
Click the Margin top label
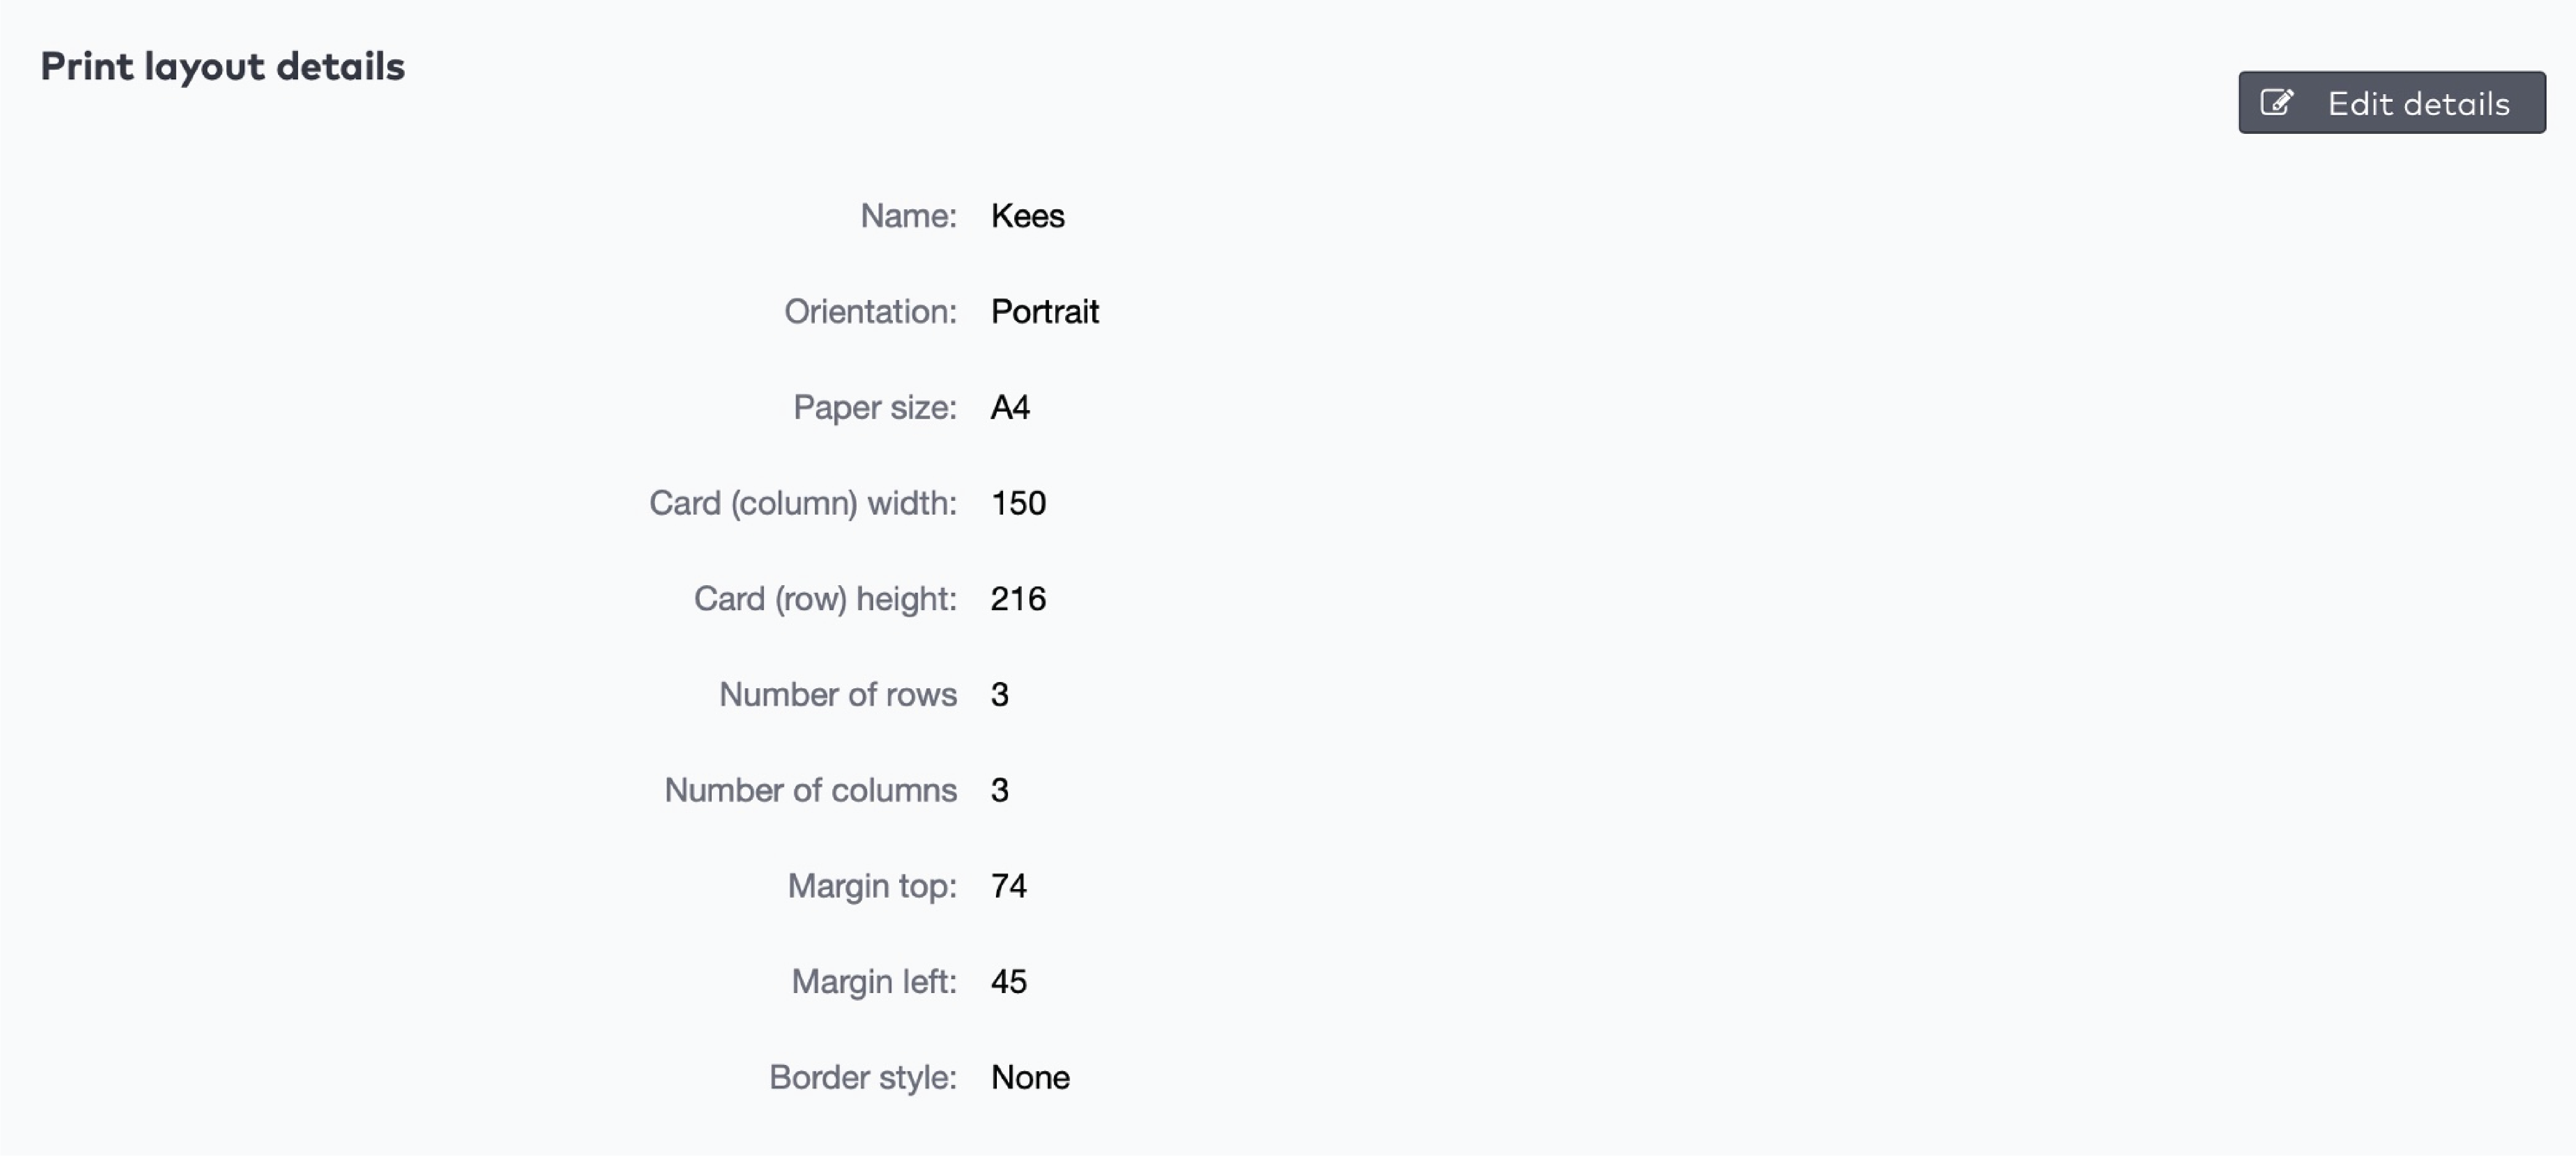click(x=871, y=885)
